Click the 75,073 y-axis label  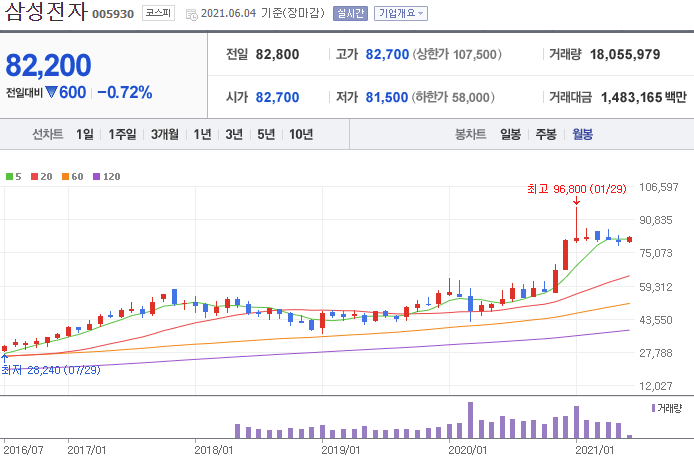[655, 253]
